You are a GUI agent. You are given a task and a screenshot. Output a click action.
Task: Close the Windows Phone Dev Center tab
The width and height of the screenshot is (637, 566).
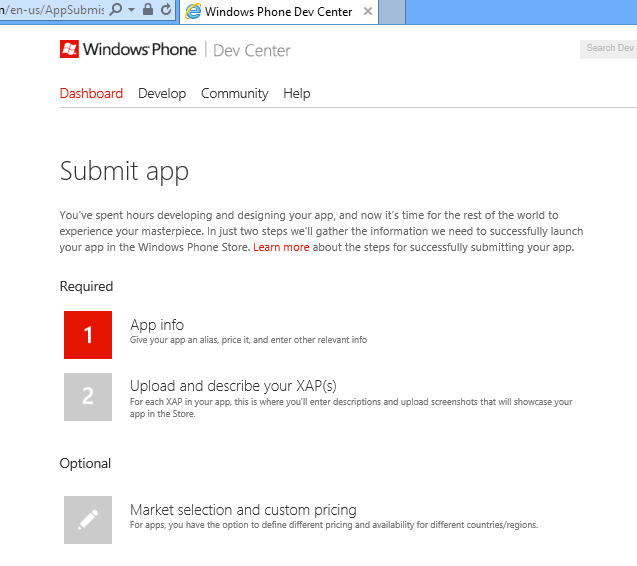point(368,12)
